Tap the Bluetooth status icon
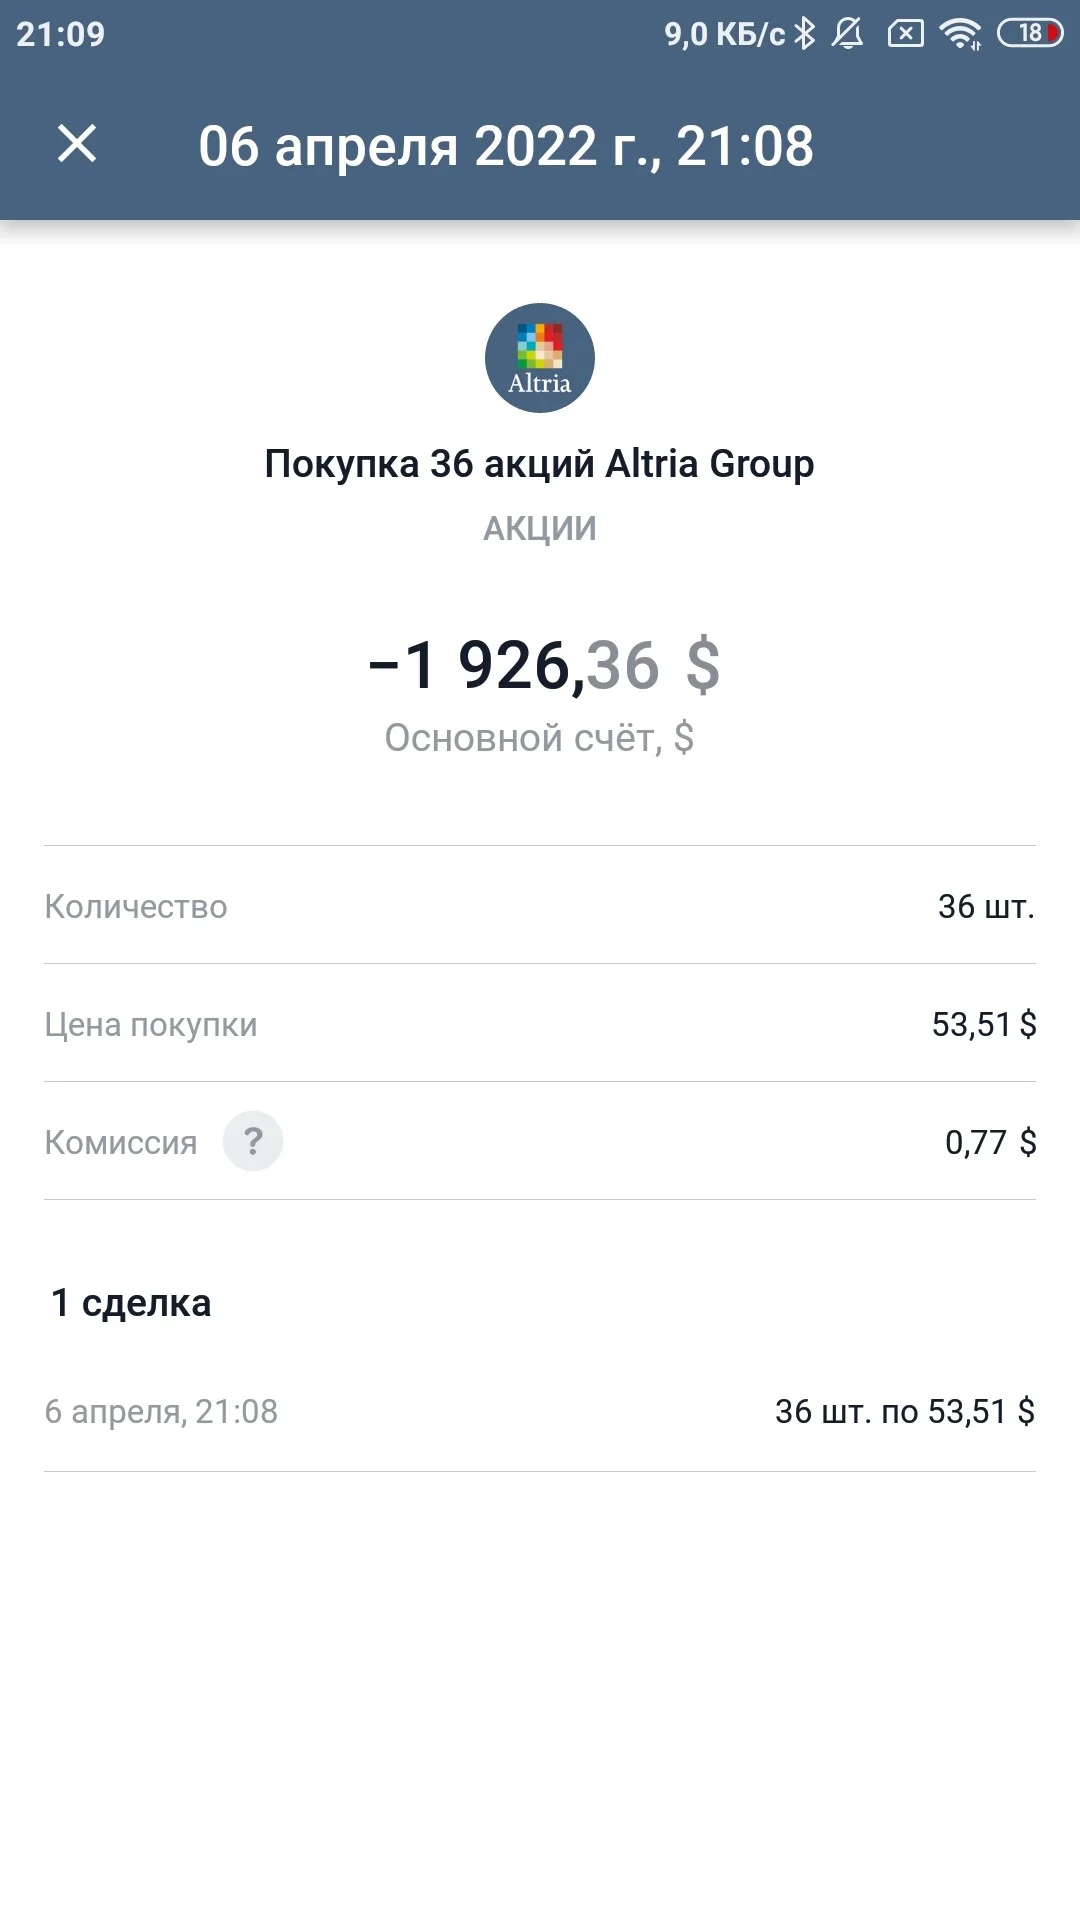1080x1920 pixels. coord(805,34)
